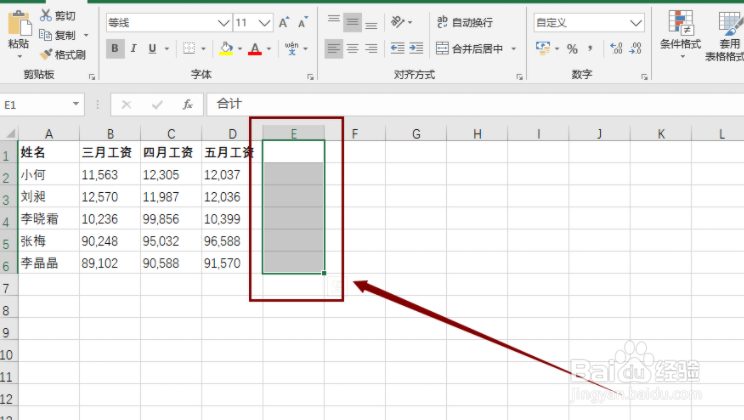This screenshot has height=420, width=744.
Task: Click the cell Borders icon
Action: (189, 48)
